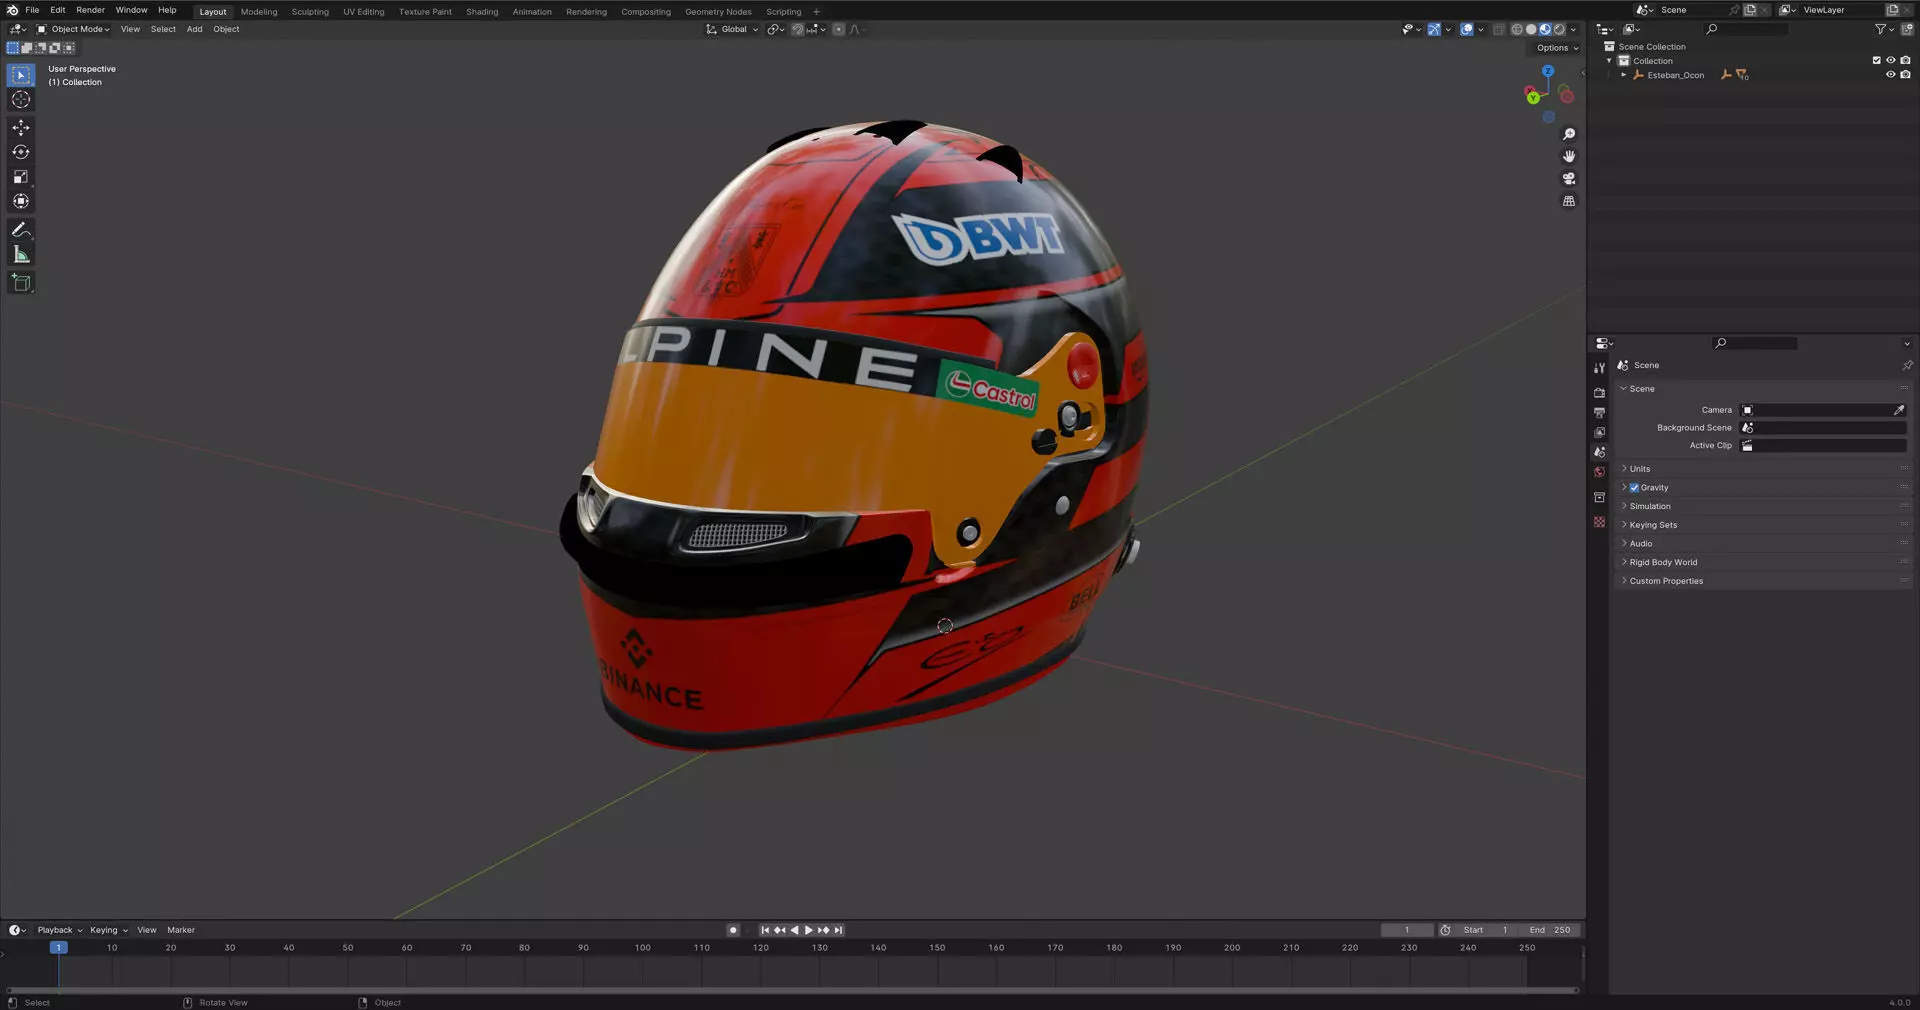This screenshot has width=1920, height=1010.
Task: Click the outliner search field
Action: [1746, 29]
